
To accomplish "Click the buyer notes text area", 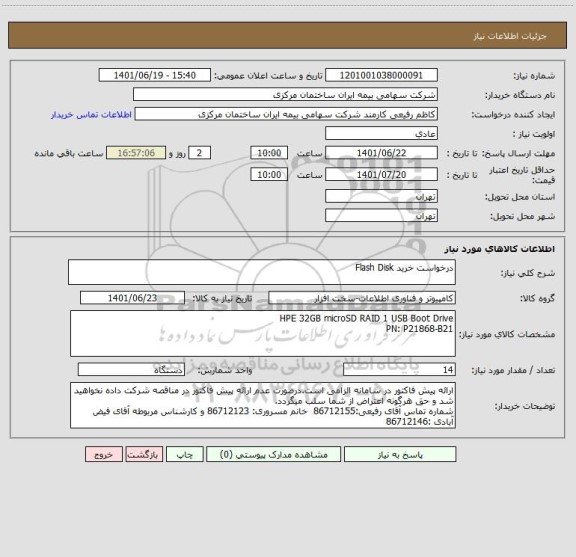I will [263, 406].
